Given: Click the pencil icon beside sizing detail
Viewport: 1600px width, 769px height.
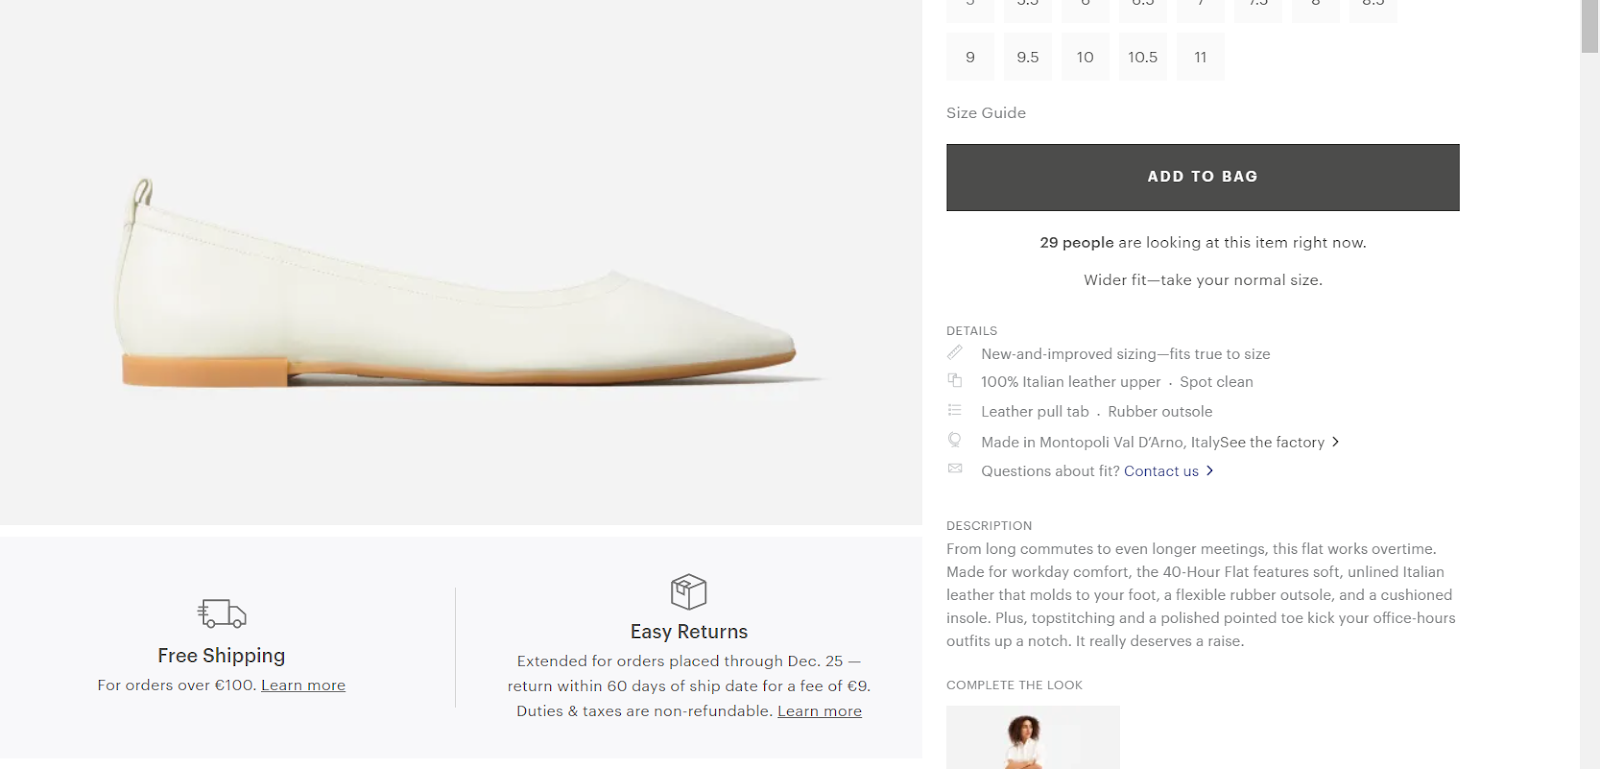Looking at the screenshot, I should (x=955, y=353).
